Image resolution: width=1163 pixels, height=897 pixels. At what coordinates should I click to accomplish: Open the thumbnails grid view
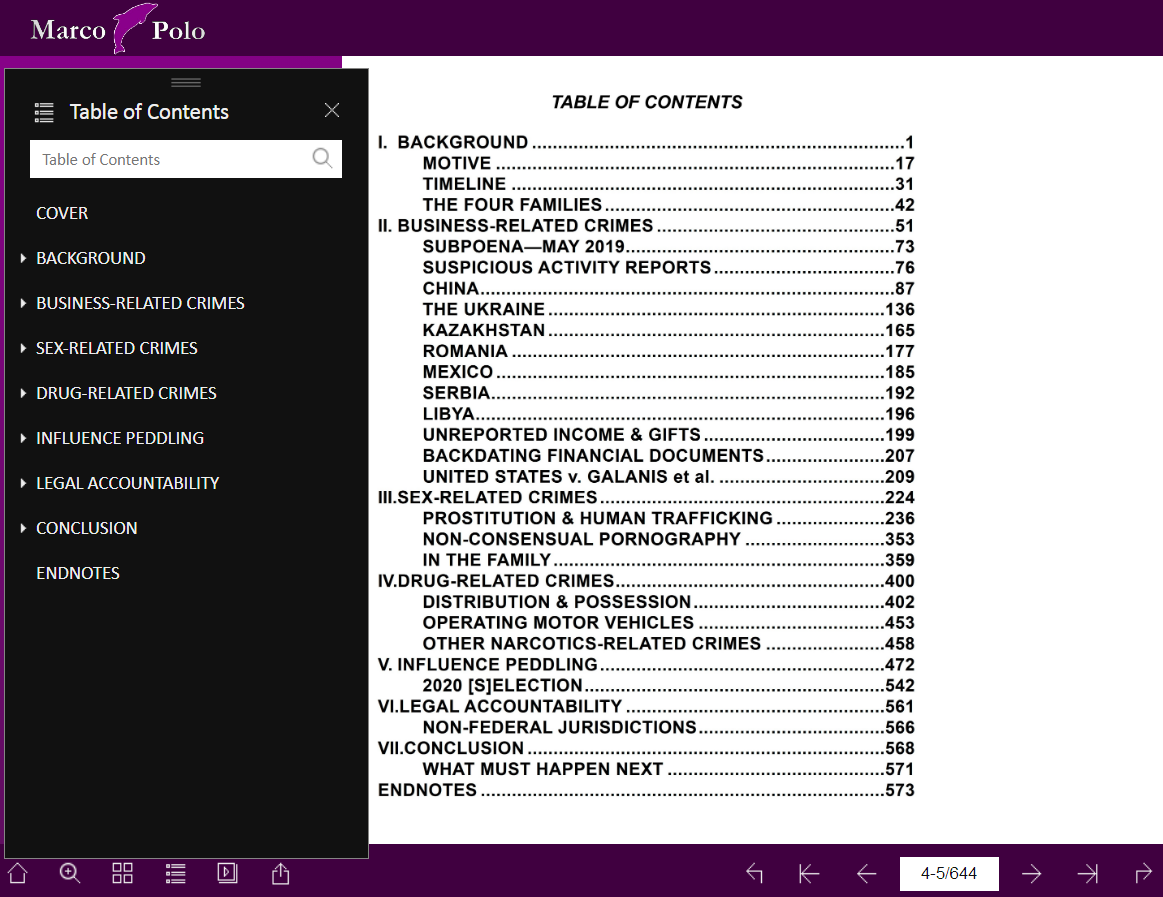[x=122, y=873]
